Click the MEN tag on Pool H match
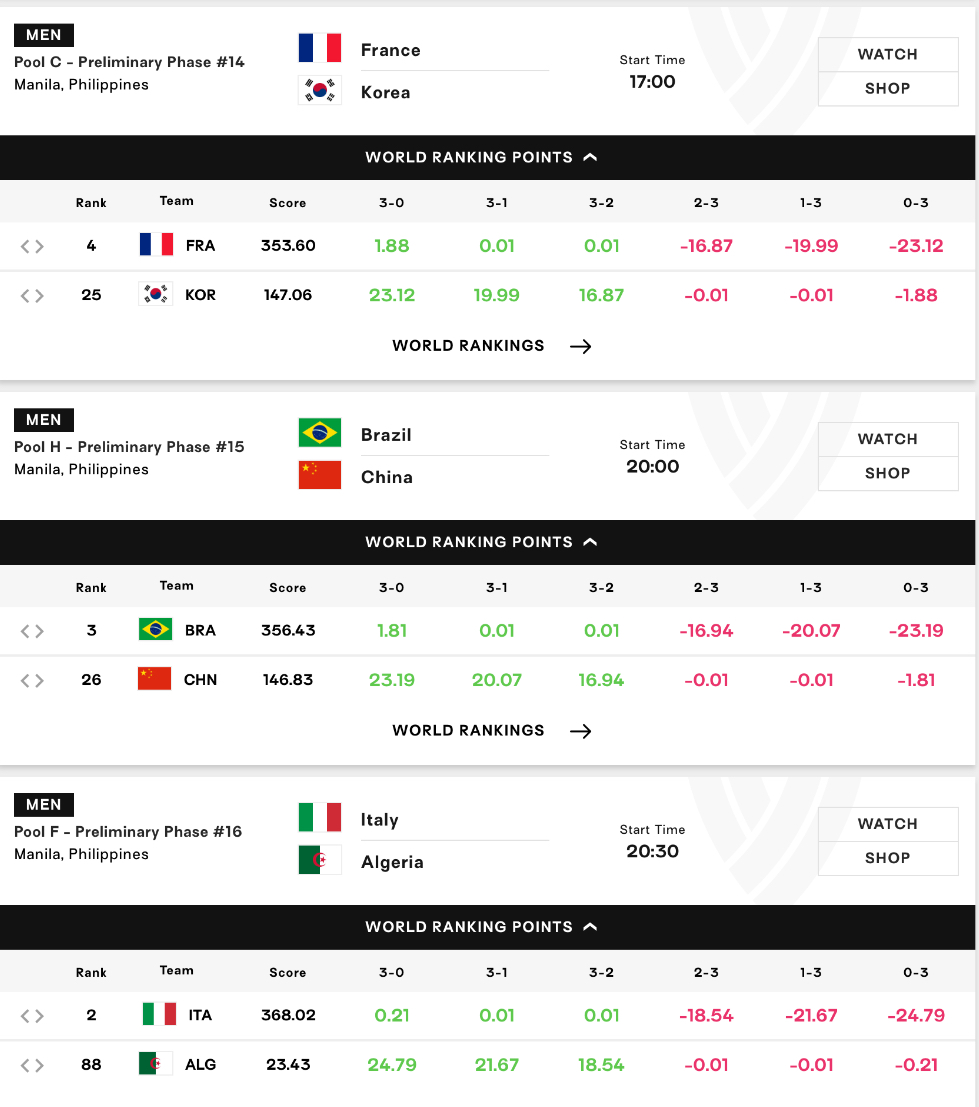The image size is (979, 1107). 44,420
